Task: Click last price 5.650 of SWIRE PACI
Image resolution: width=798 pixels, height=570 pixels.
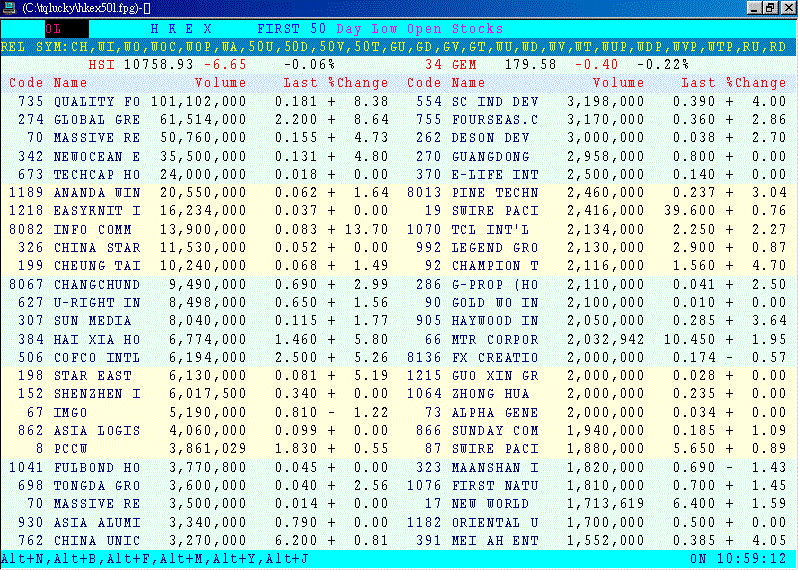Action: click(694, 449)
